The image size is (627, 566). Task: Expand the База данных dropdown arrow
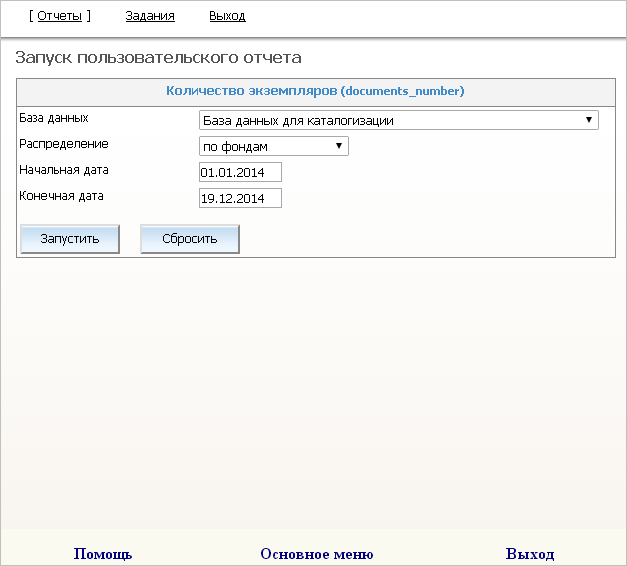click(x=588, y=121)
